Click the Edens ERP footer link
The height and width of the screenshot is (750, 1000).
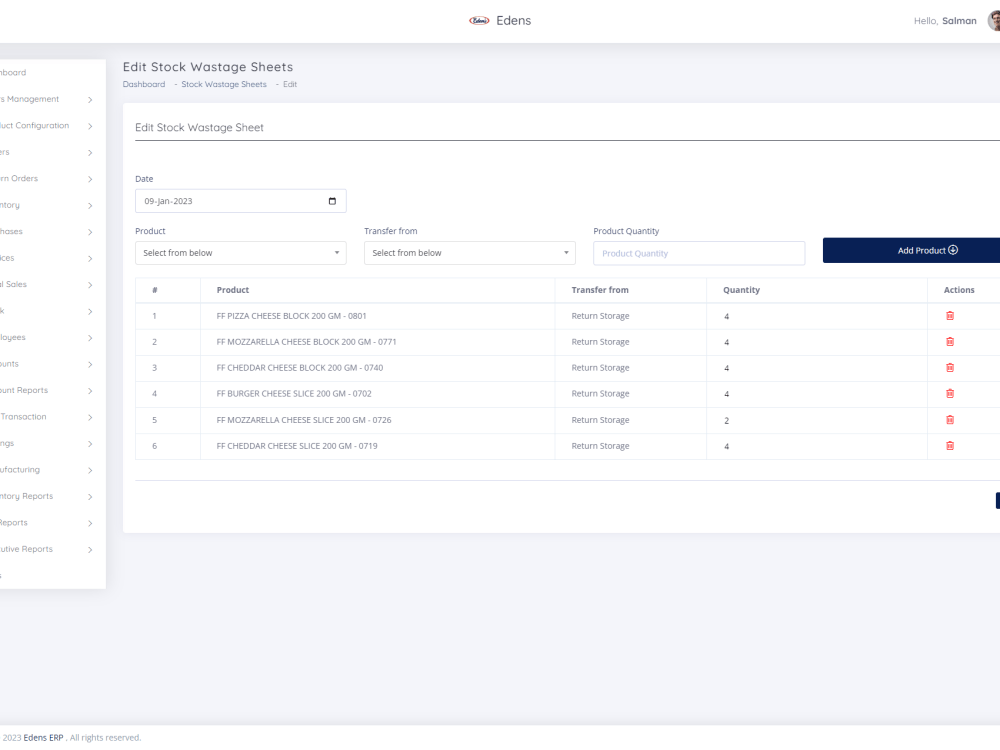pos(43,737)
